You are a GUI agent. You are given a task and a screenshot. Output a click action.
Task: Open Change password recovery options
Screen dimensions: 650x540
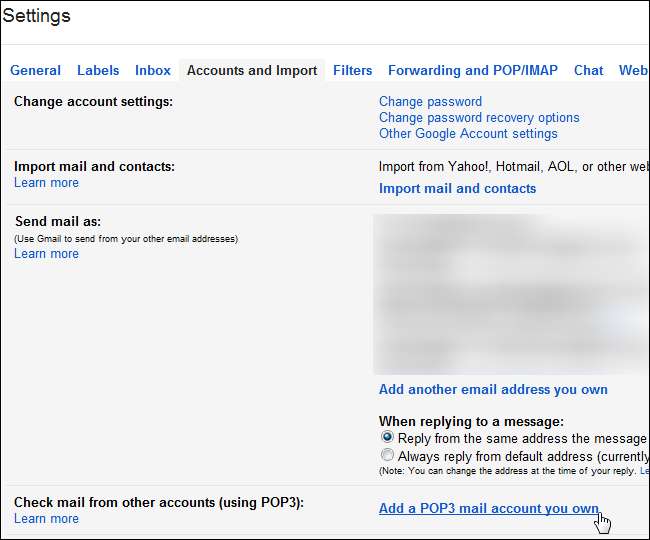[479, 118]
